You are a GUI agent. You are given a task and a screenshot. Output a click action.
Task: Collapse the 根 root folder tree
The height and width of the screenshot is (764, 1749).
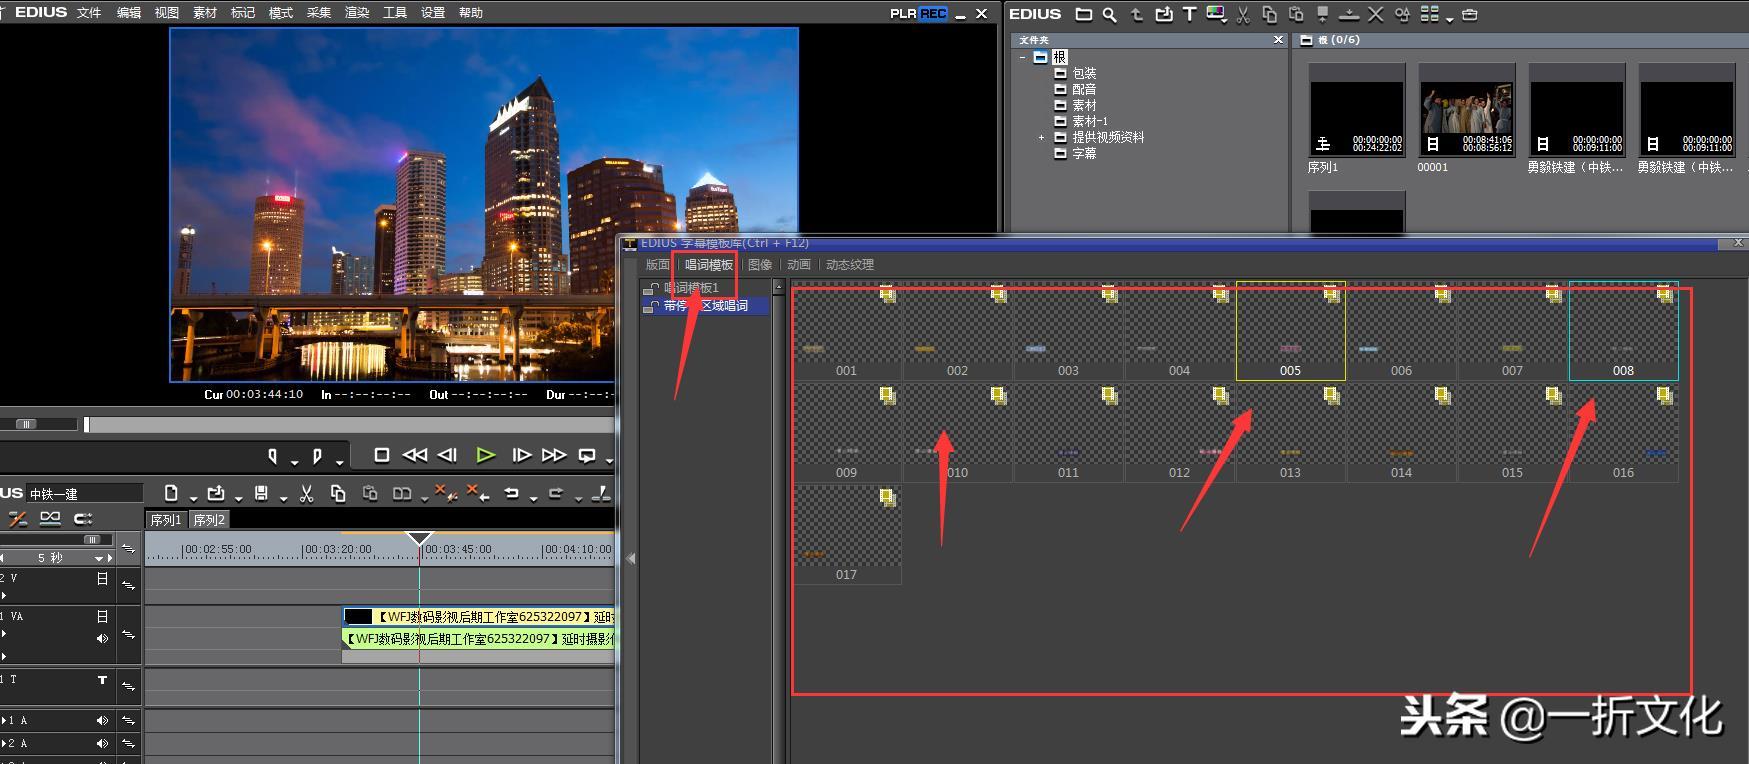tap(1023, 57)
